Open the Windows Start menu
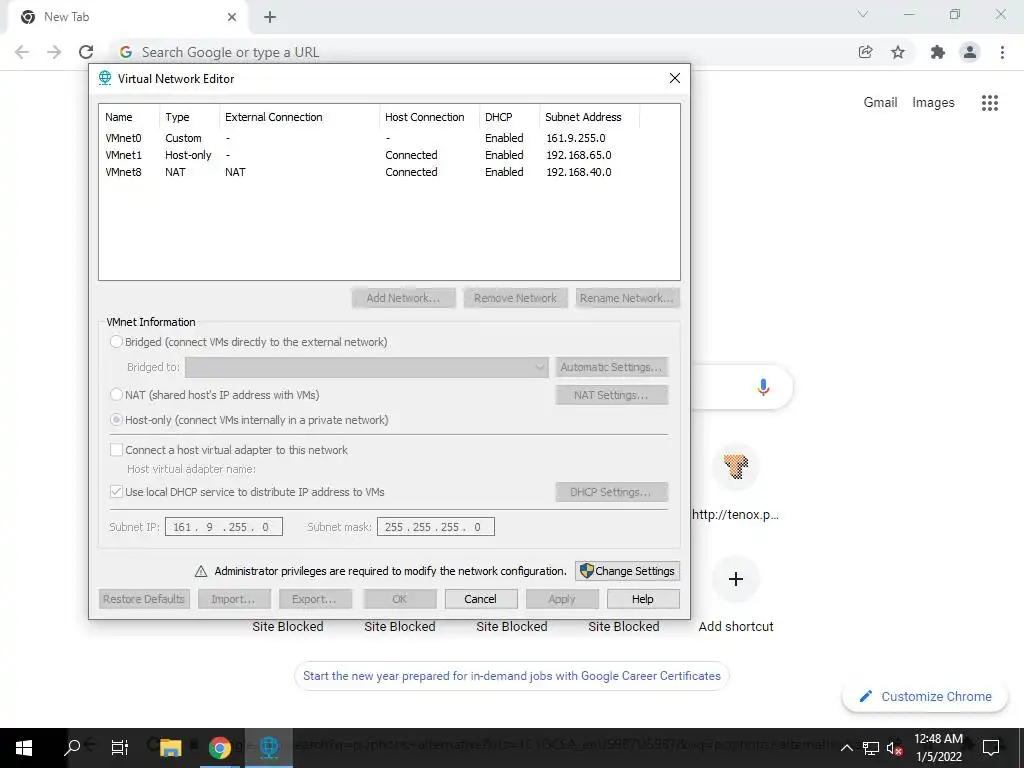This screenshot has width=1024, height=768. [24, 748]
